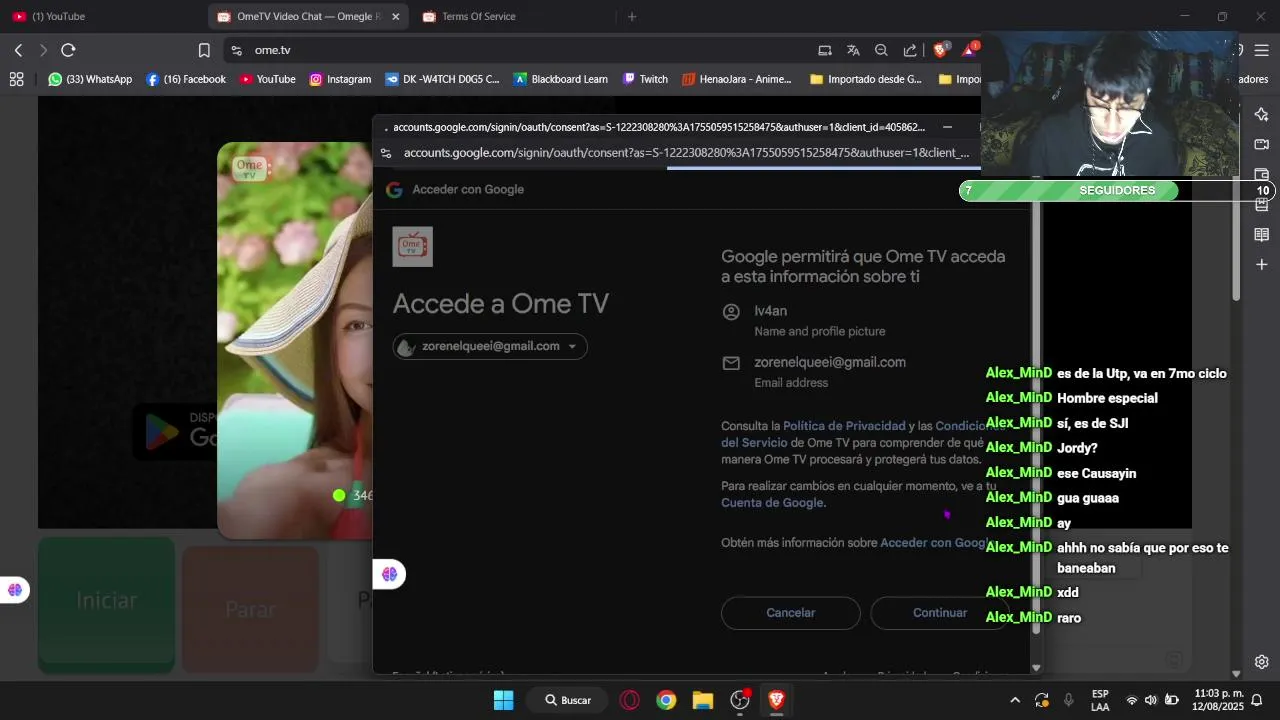This screenshot has height=720, width=1280.
Task: Open the Twitch bookmark
Action: click(x=645, y=79)
